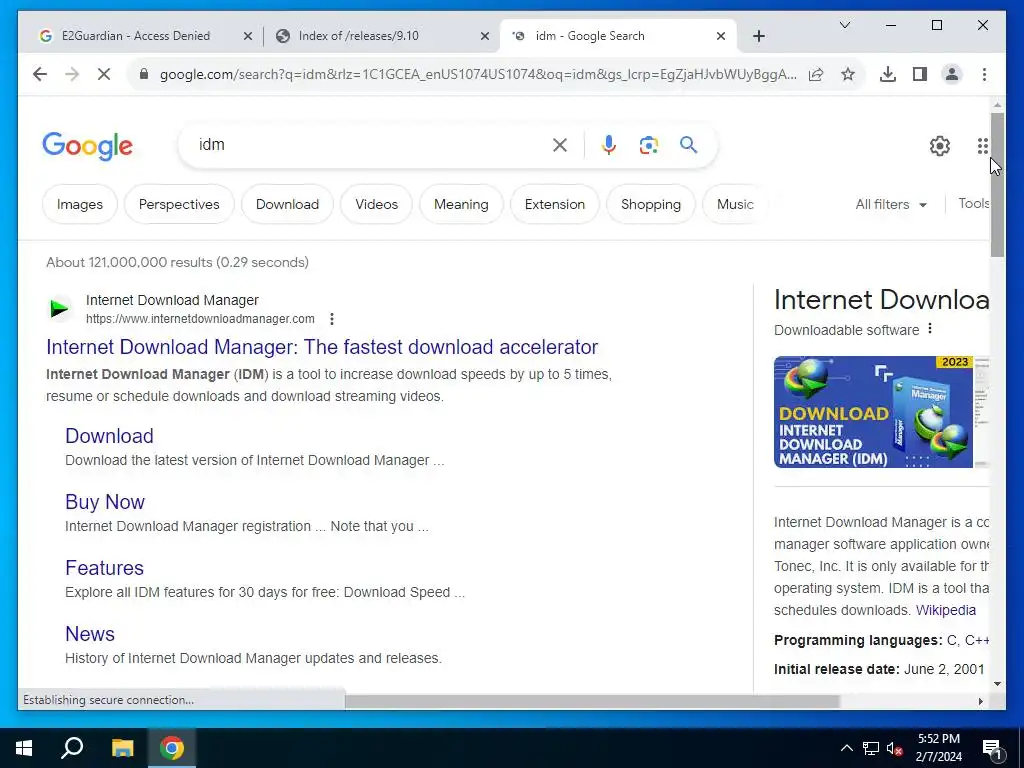Clear the Google search box
Screen dimensions: 1024x768
point(560,145)
